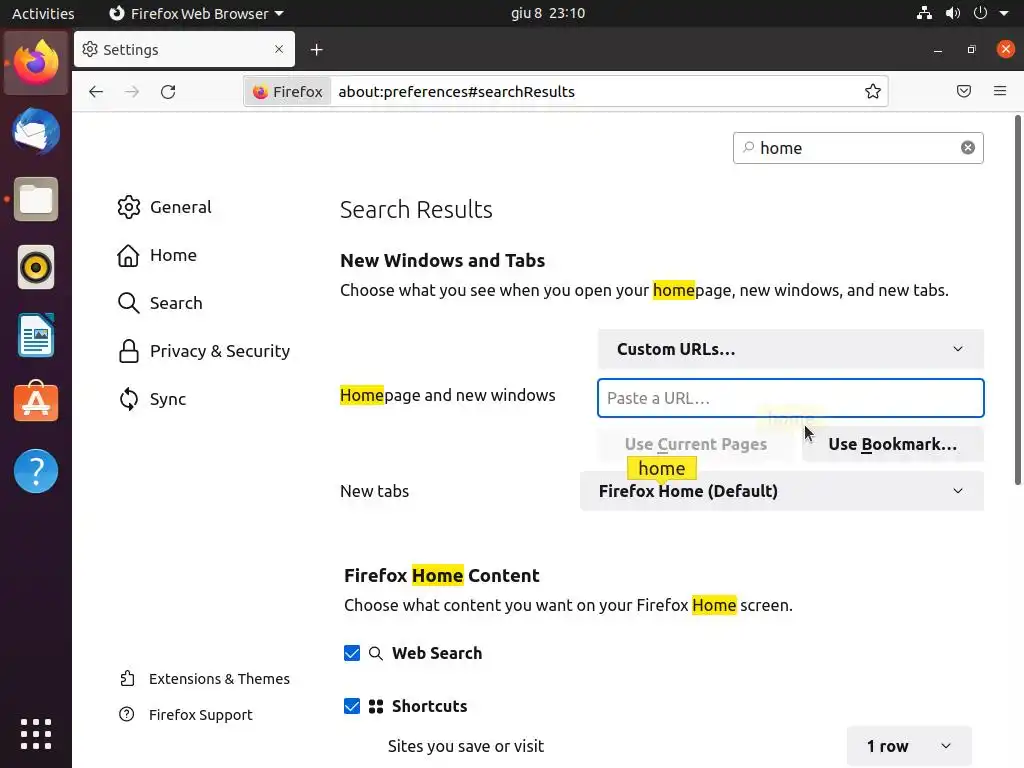The width and height of the screenshot is (1024, 768).
Task: Disable the Shortcuts checkbox
Action: point(352,706)
